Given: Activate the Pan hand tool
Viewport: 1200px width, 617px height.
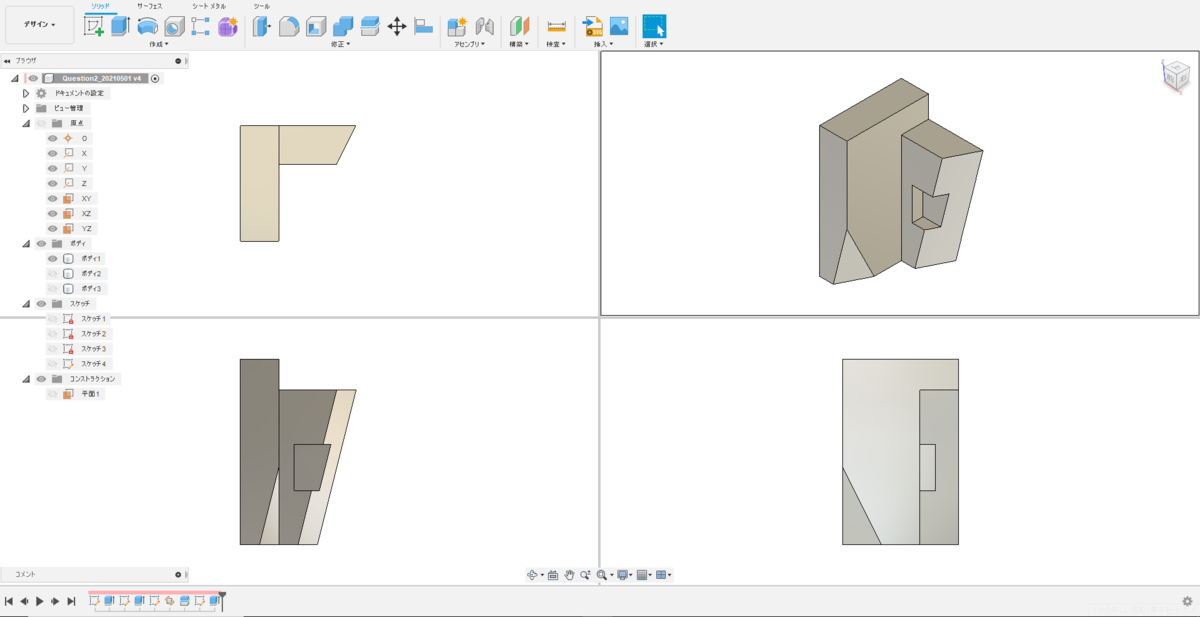Looking at the screenshot, I should (x=569, y=575).
